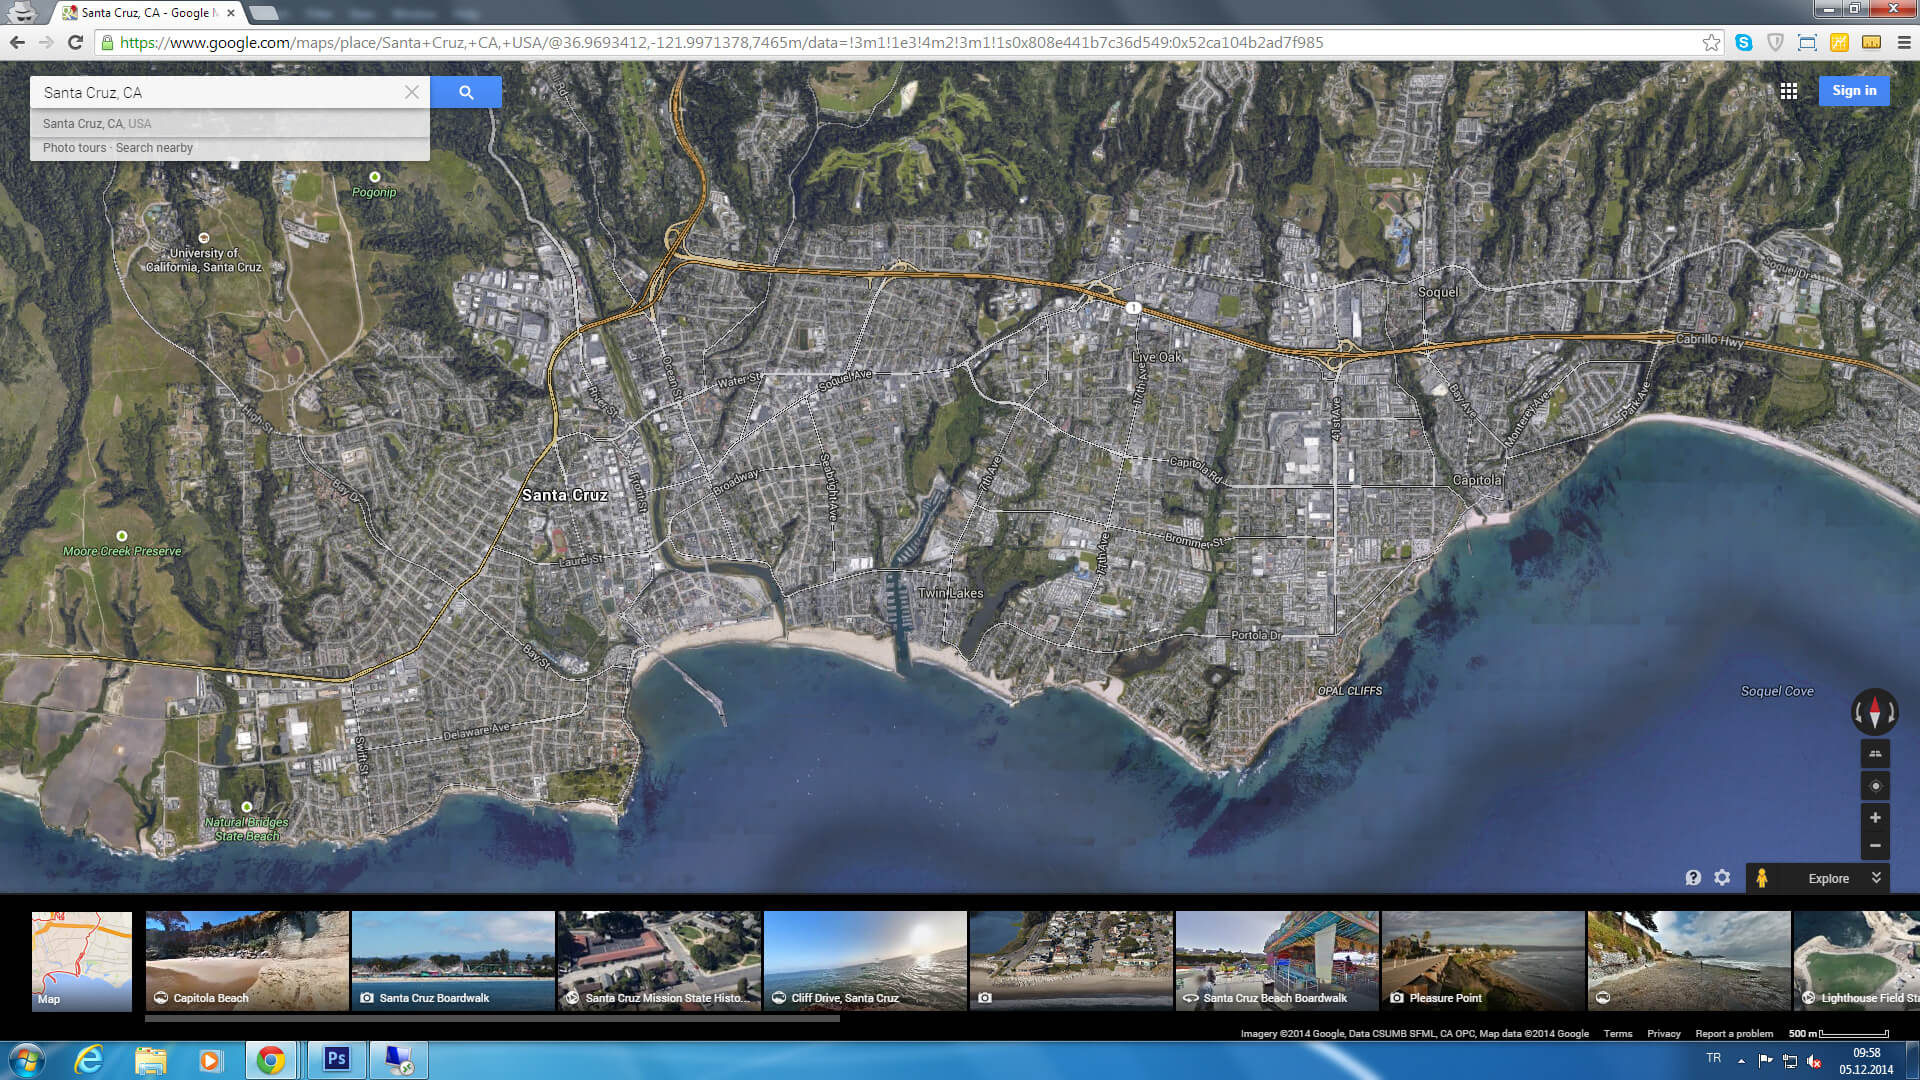Zoom in with the plus button
The width and height of the screenshot is (1920, 1080).
(1875, 818)
